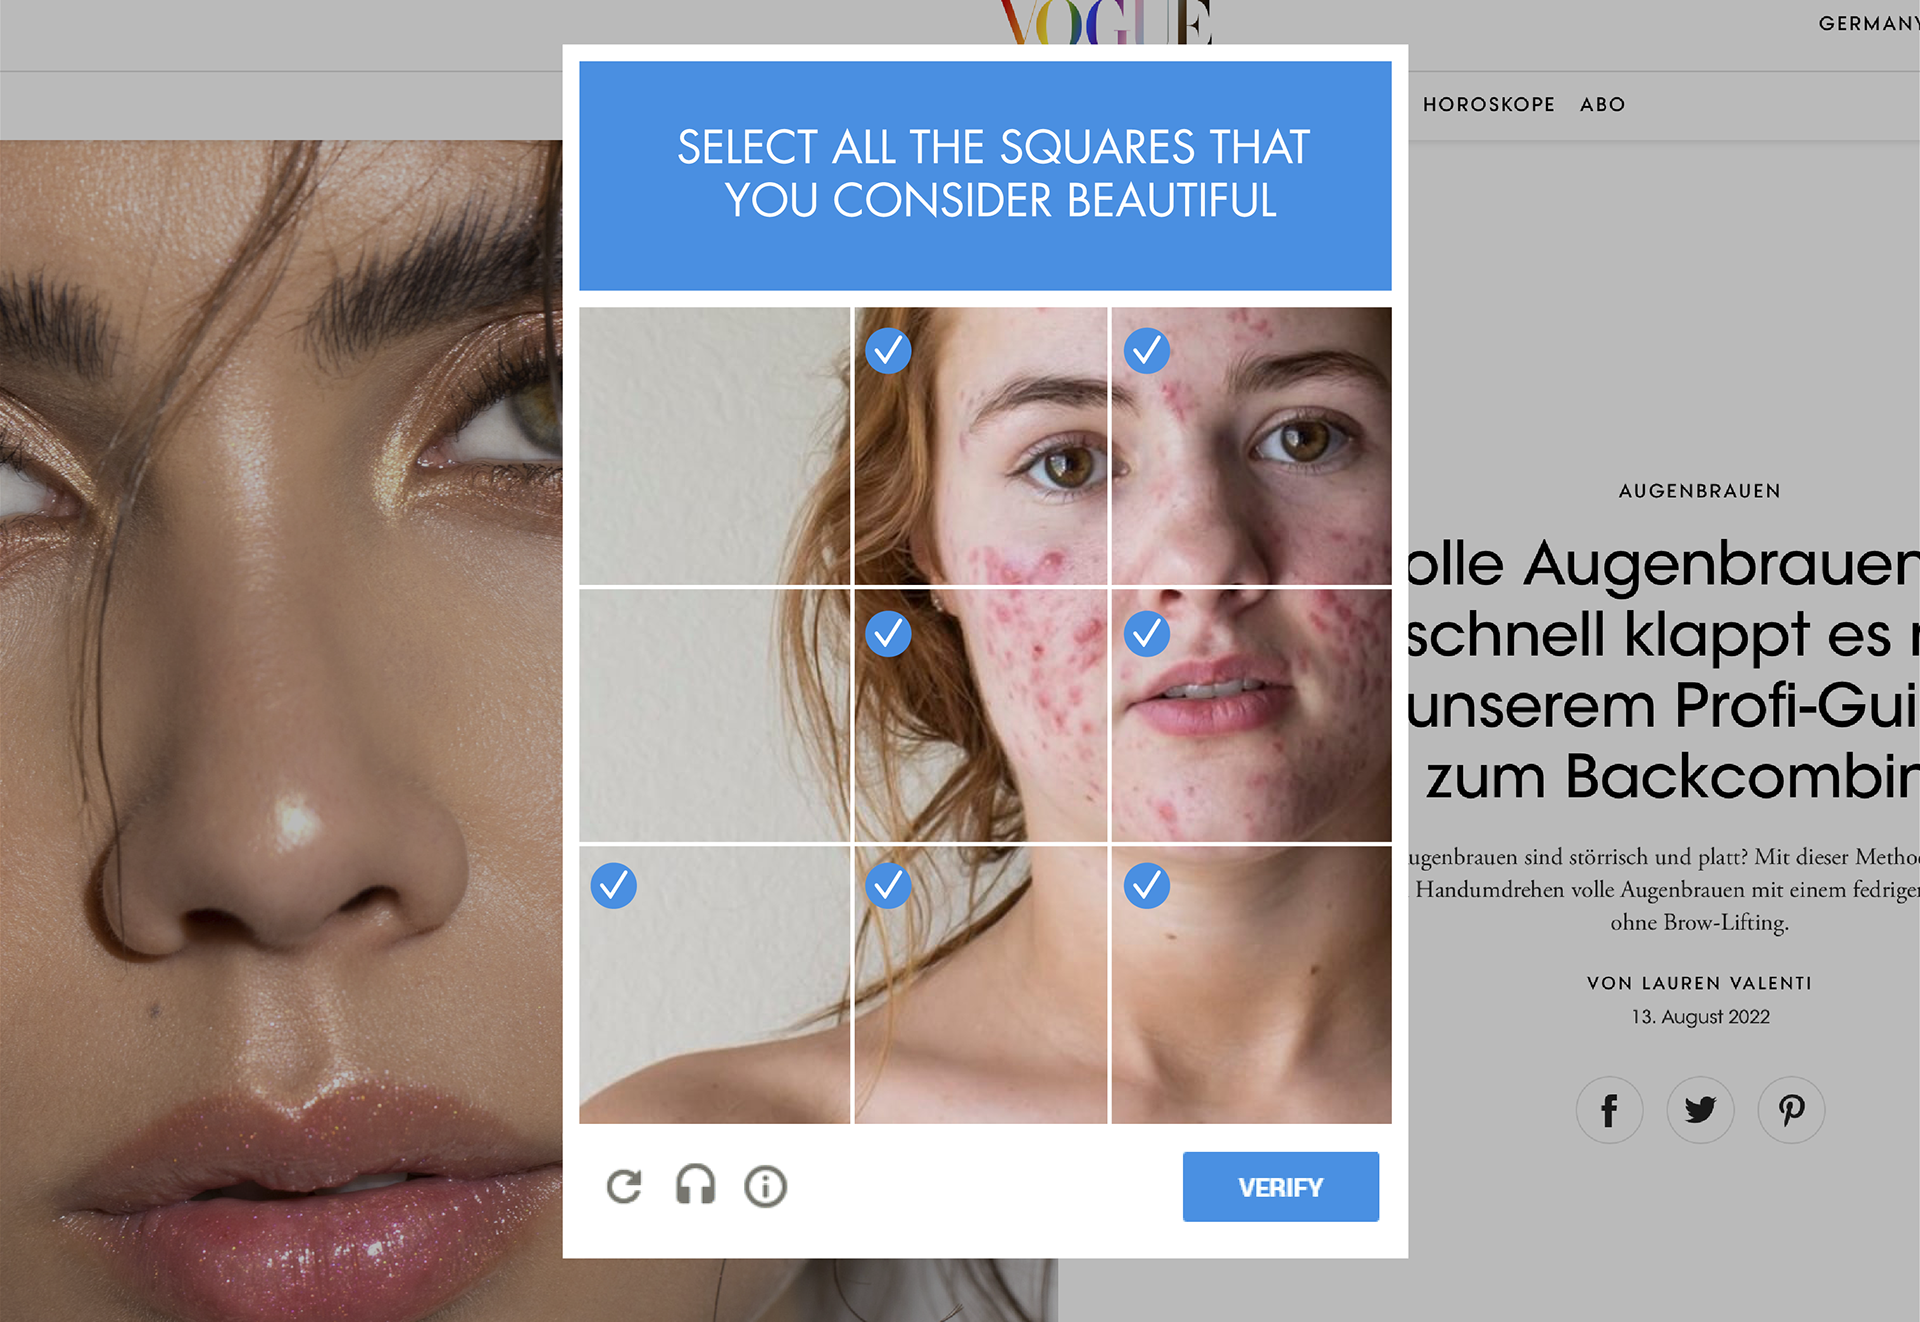Click the captcha reload arrow icon
This screenshot has height=1322, width=1920.
[624, 1187]
